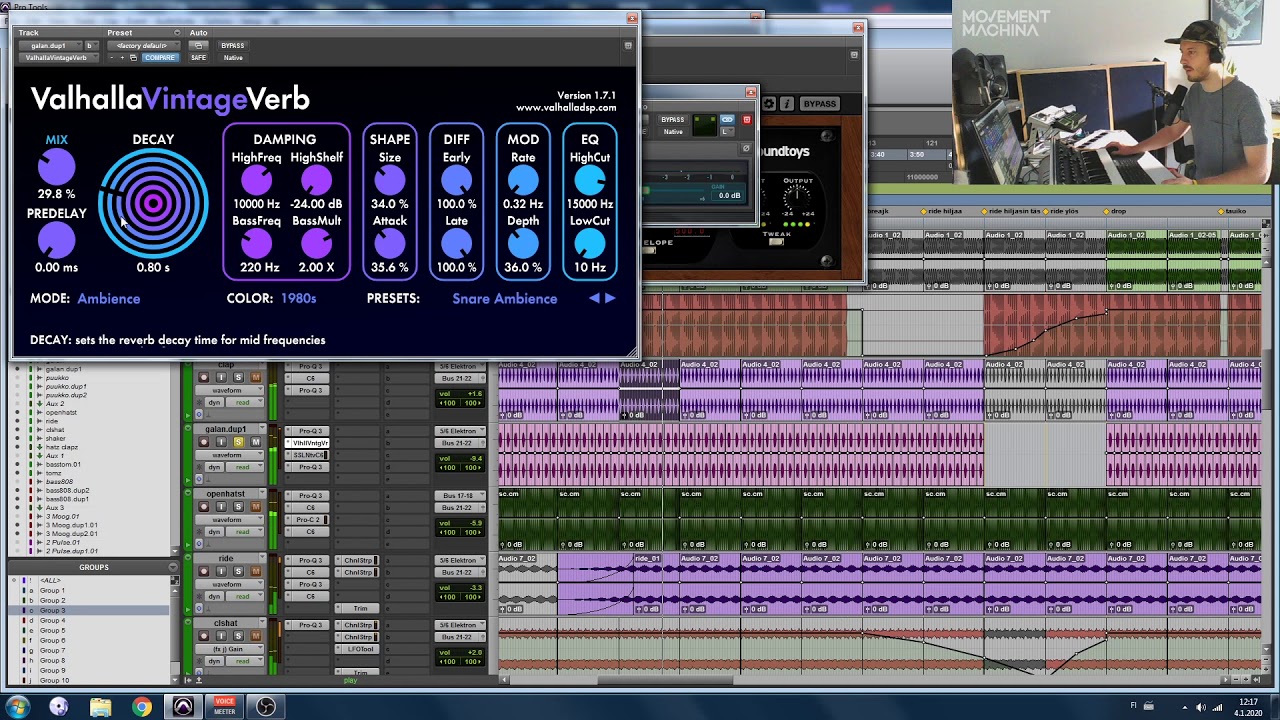
Task: Toggle Solo on openhatst track
Action: pos(237,506)
